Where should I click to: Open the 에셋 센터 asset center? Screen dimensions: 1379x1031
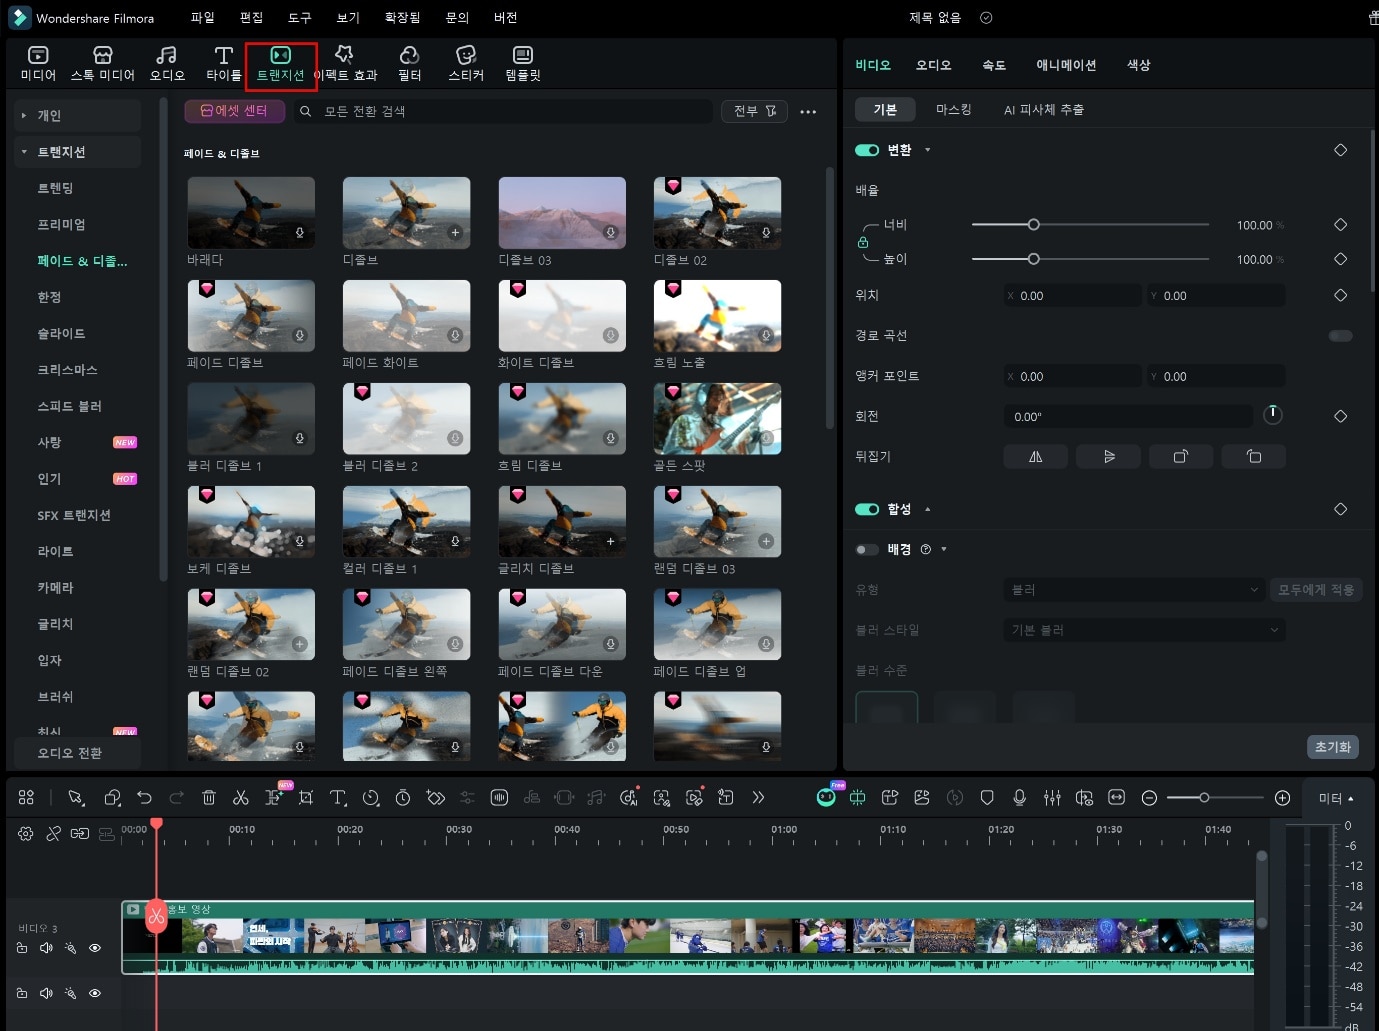pyautogui.click(x=234, y=111)
